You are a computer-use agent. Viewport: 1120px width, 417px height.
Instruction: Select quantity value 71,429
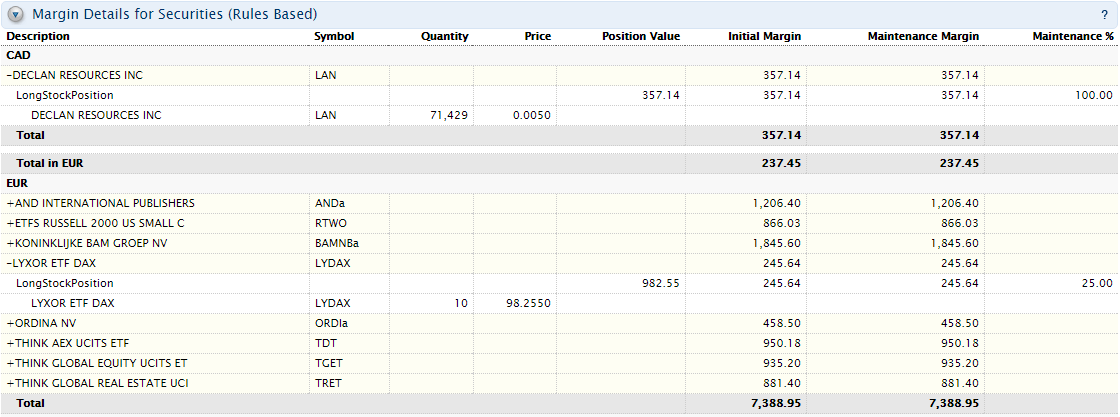(451, 115)
